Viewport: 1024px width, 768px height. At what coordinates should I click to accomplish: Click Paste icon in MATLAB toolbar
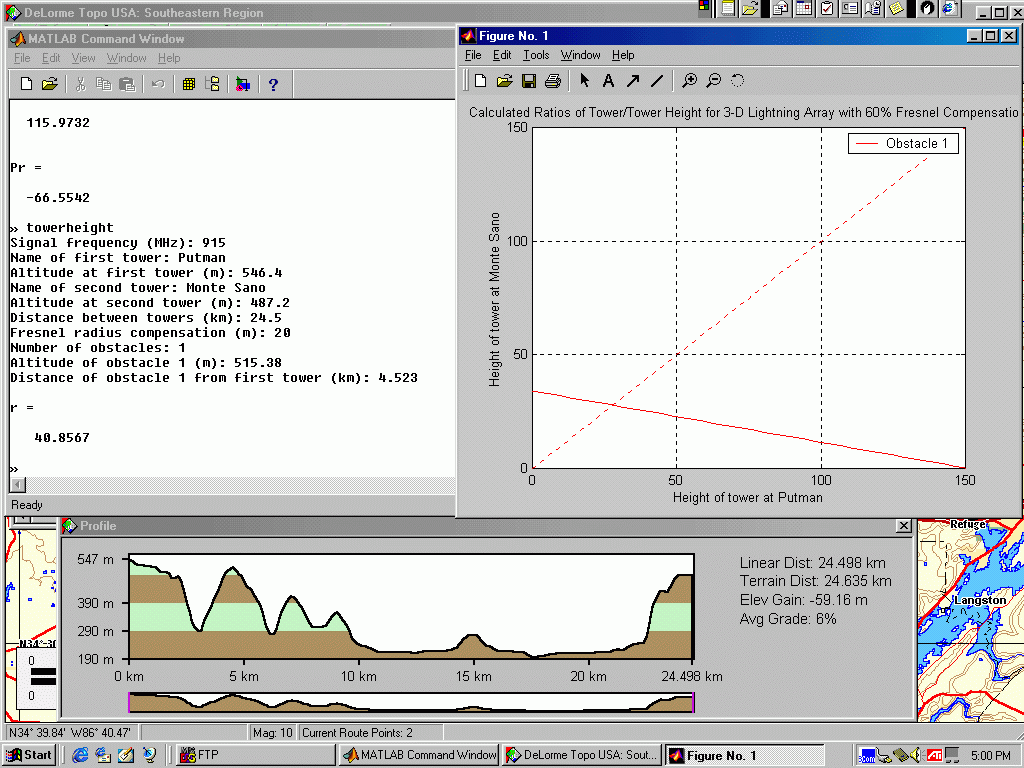coord(127,84)
